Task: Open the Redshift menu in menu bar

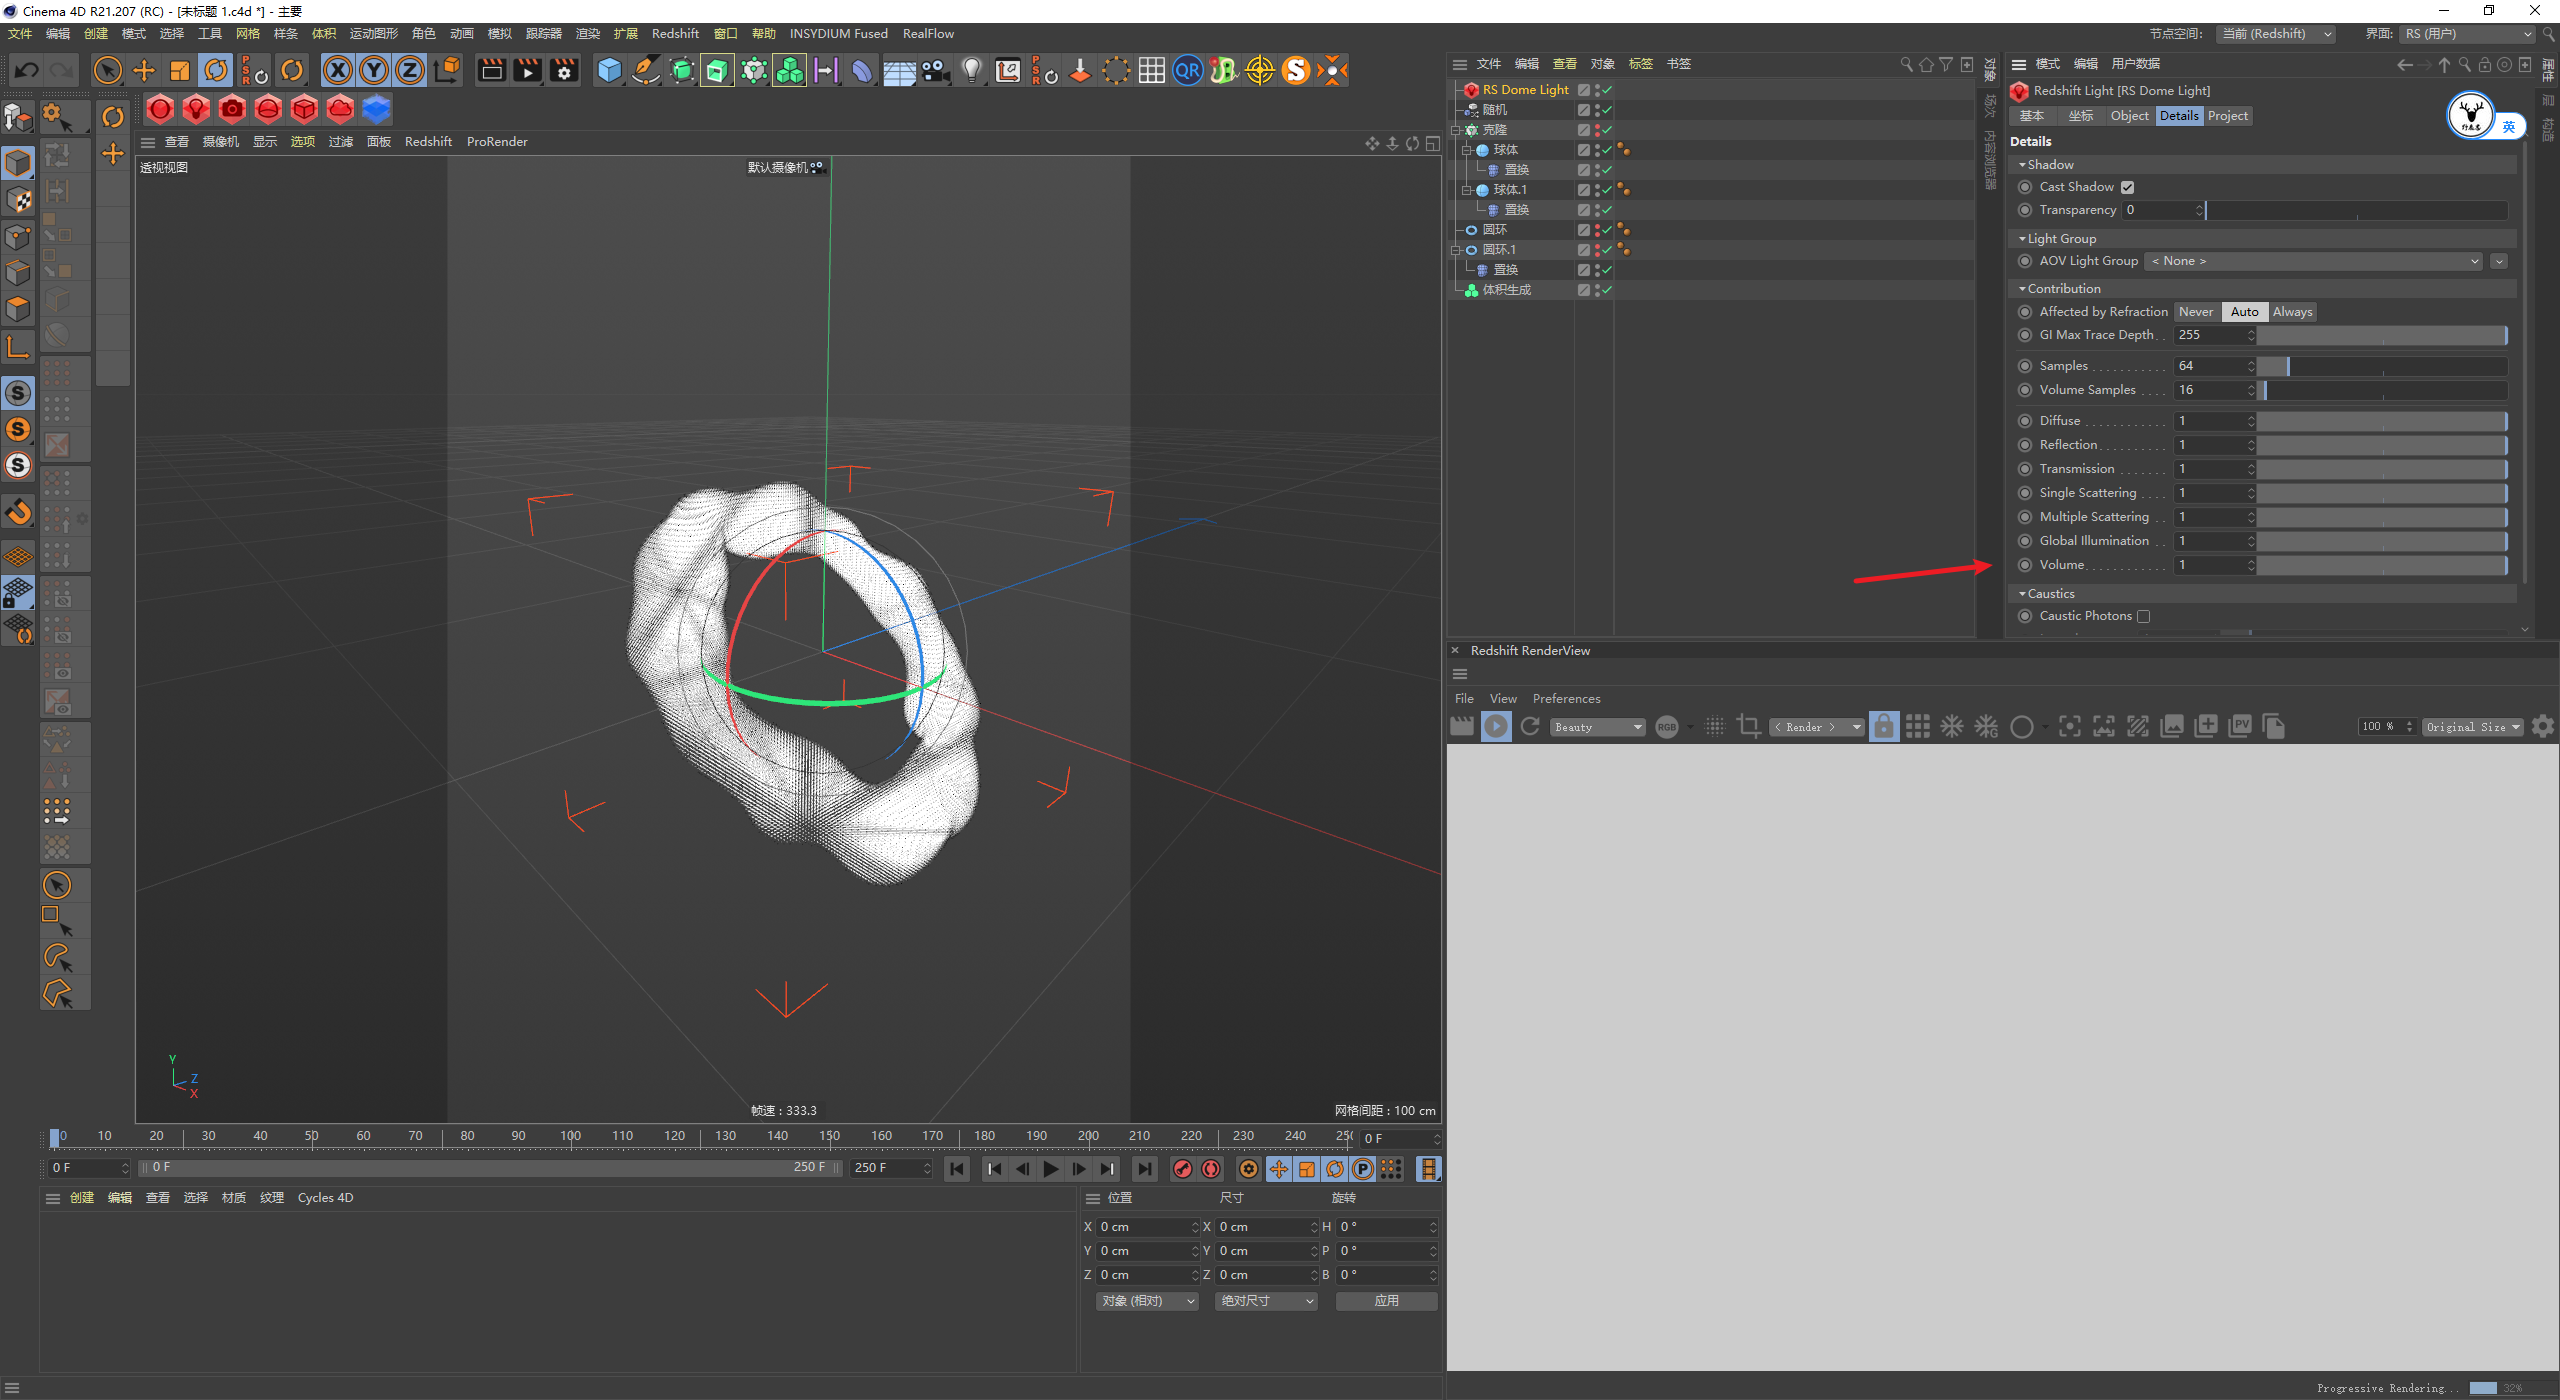Action: pyautogui.click(x=675, y=34)
